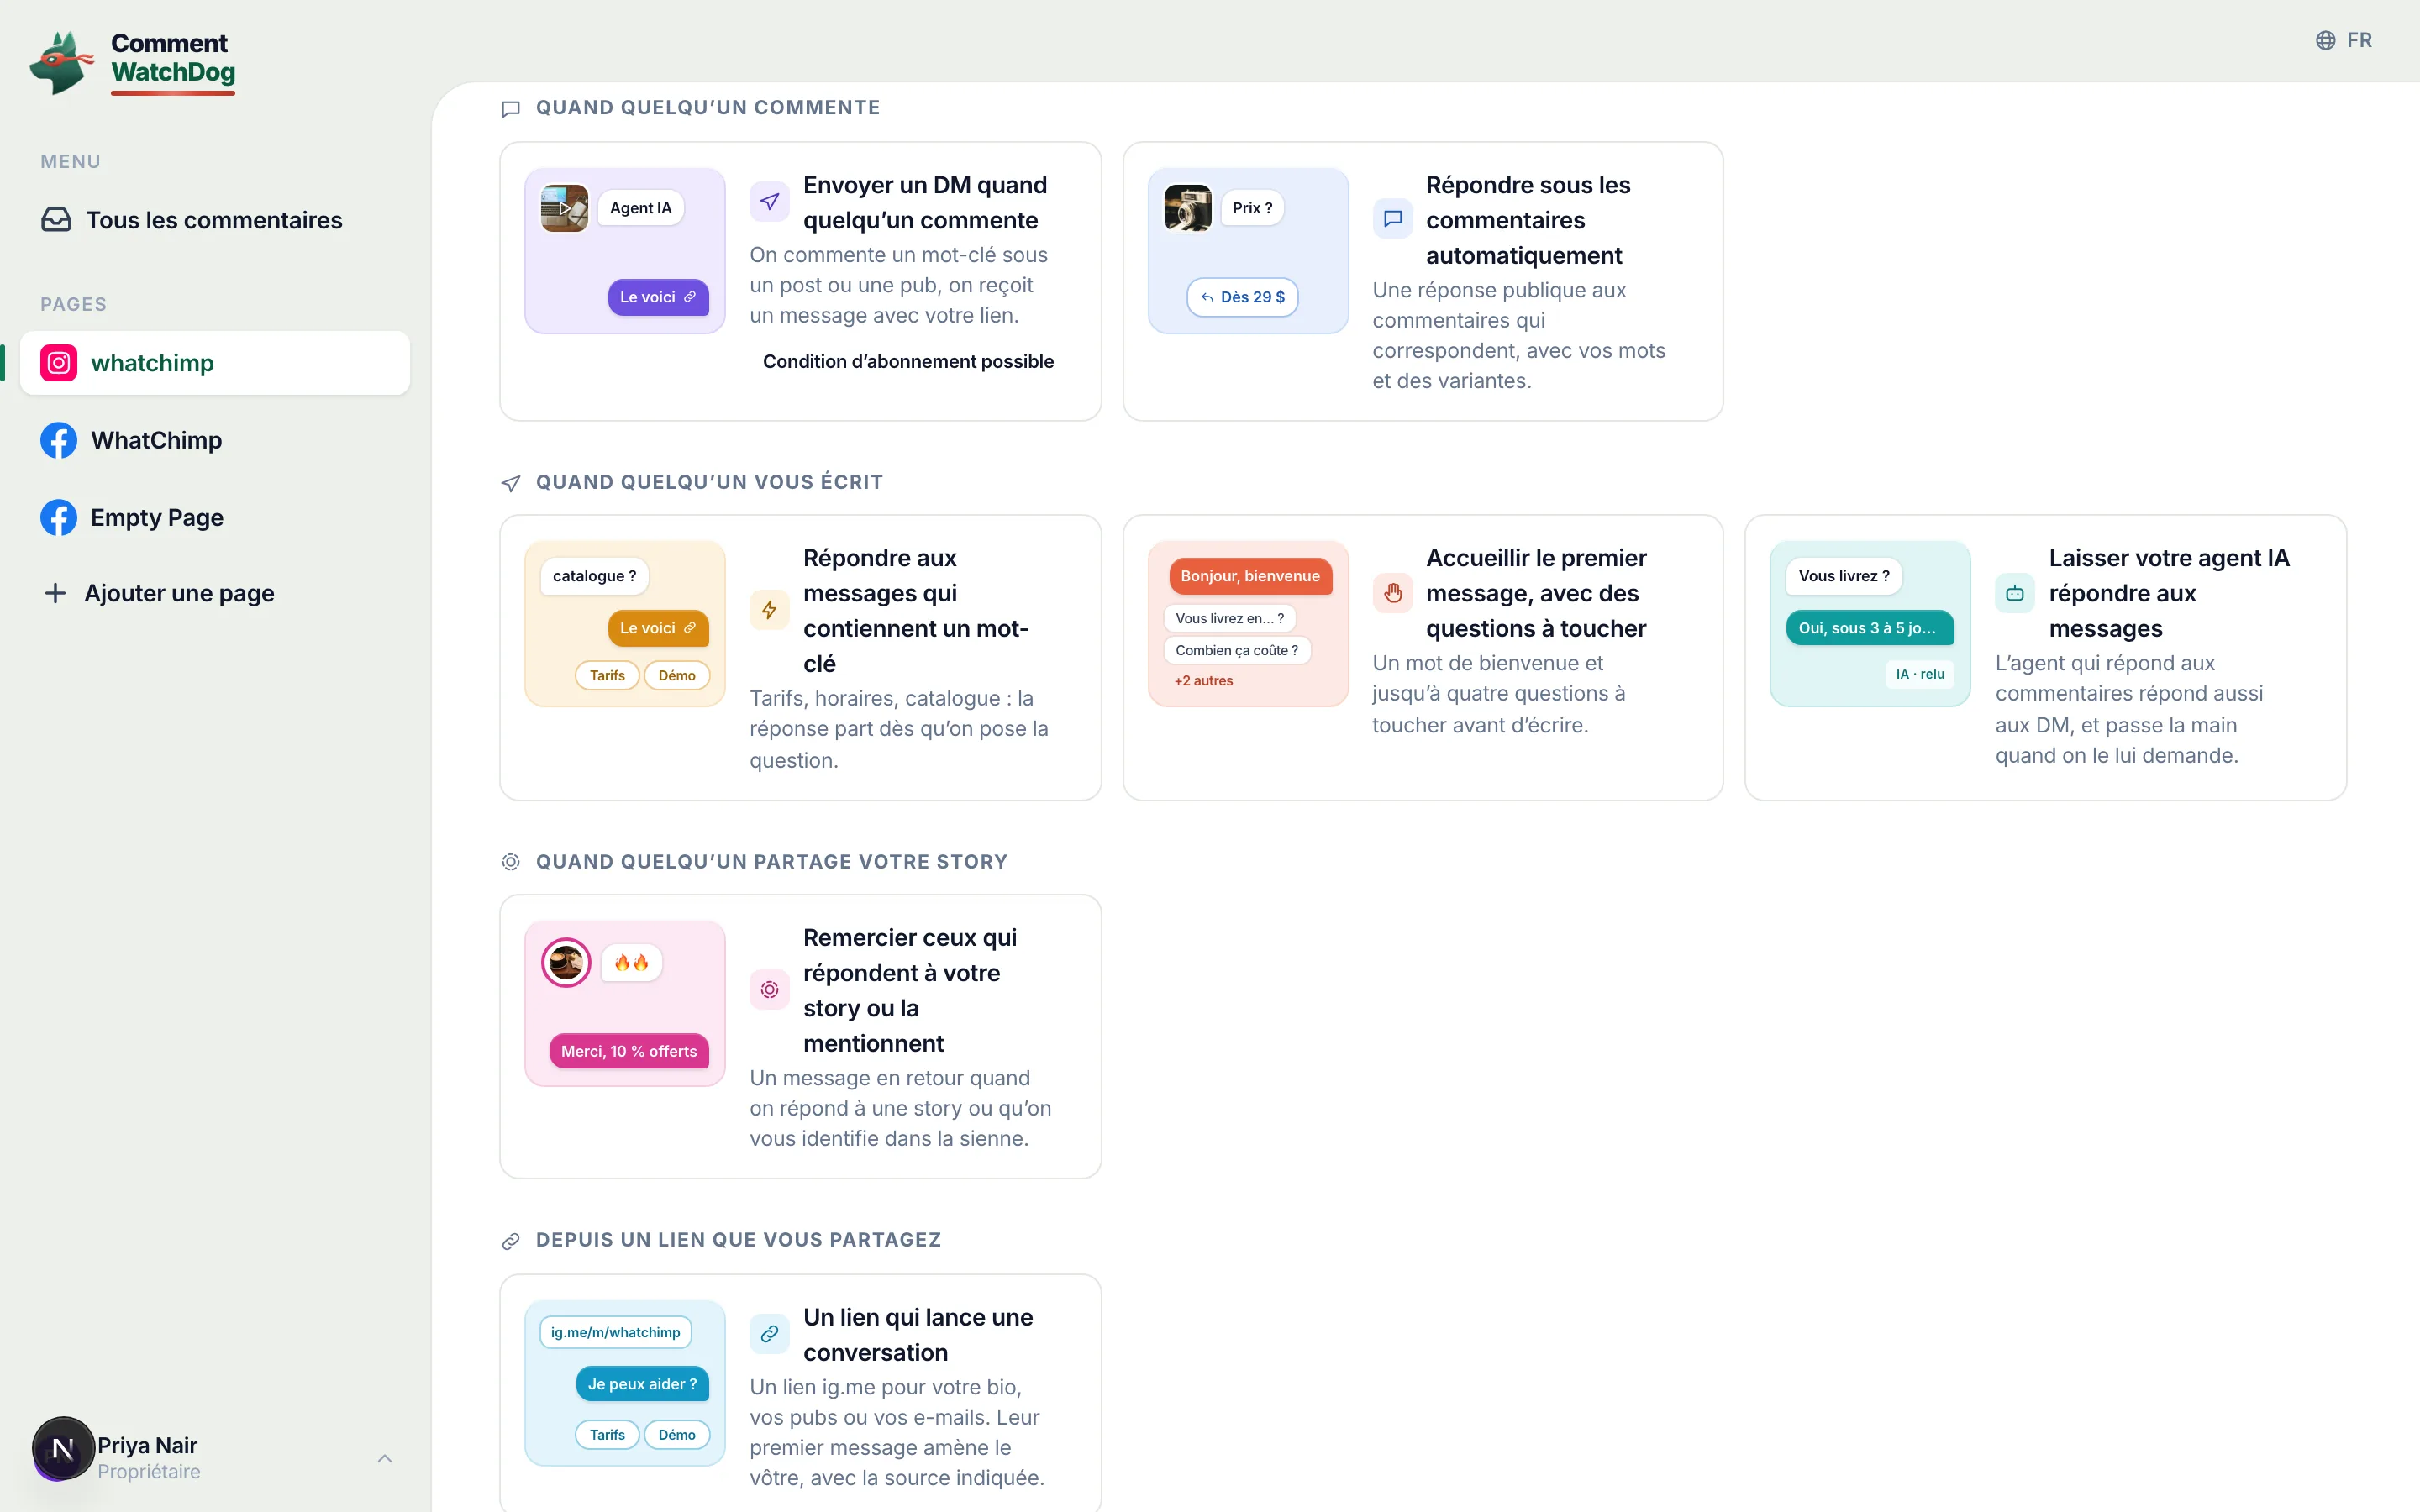Click the Dès 29 $ reply bubble
This screenshot has width=2420, height=1512.
tap(1243, 297)
